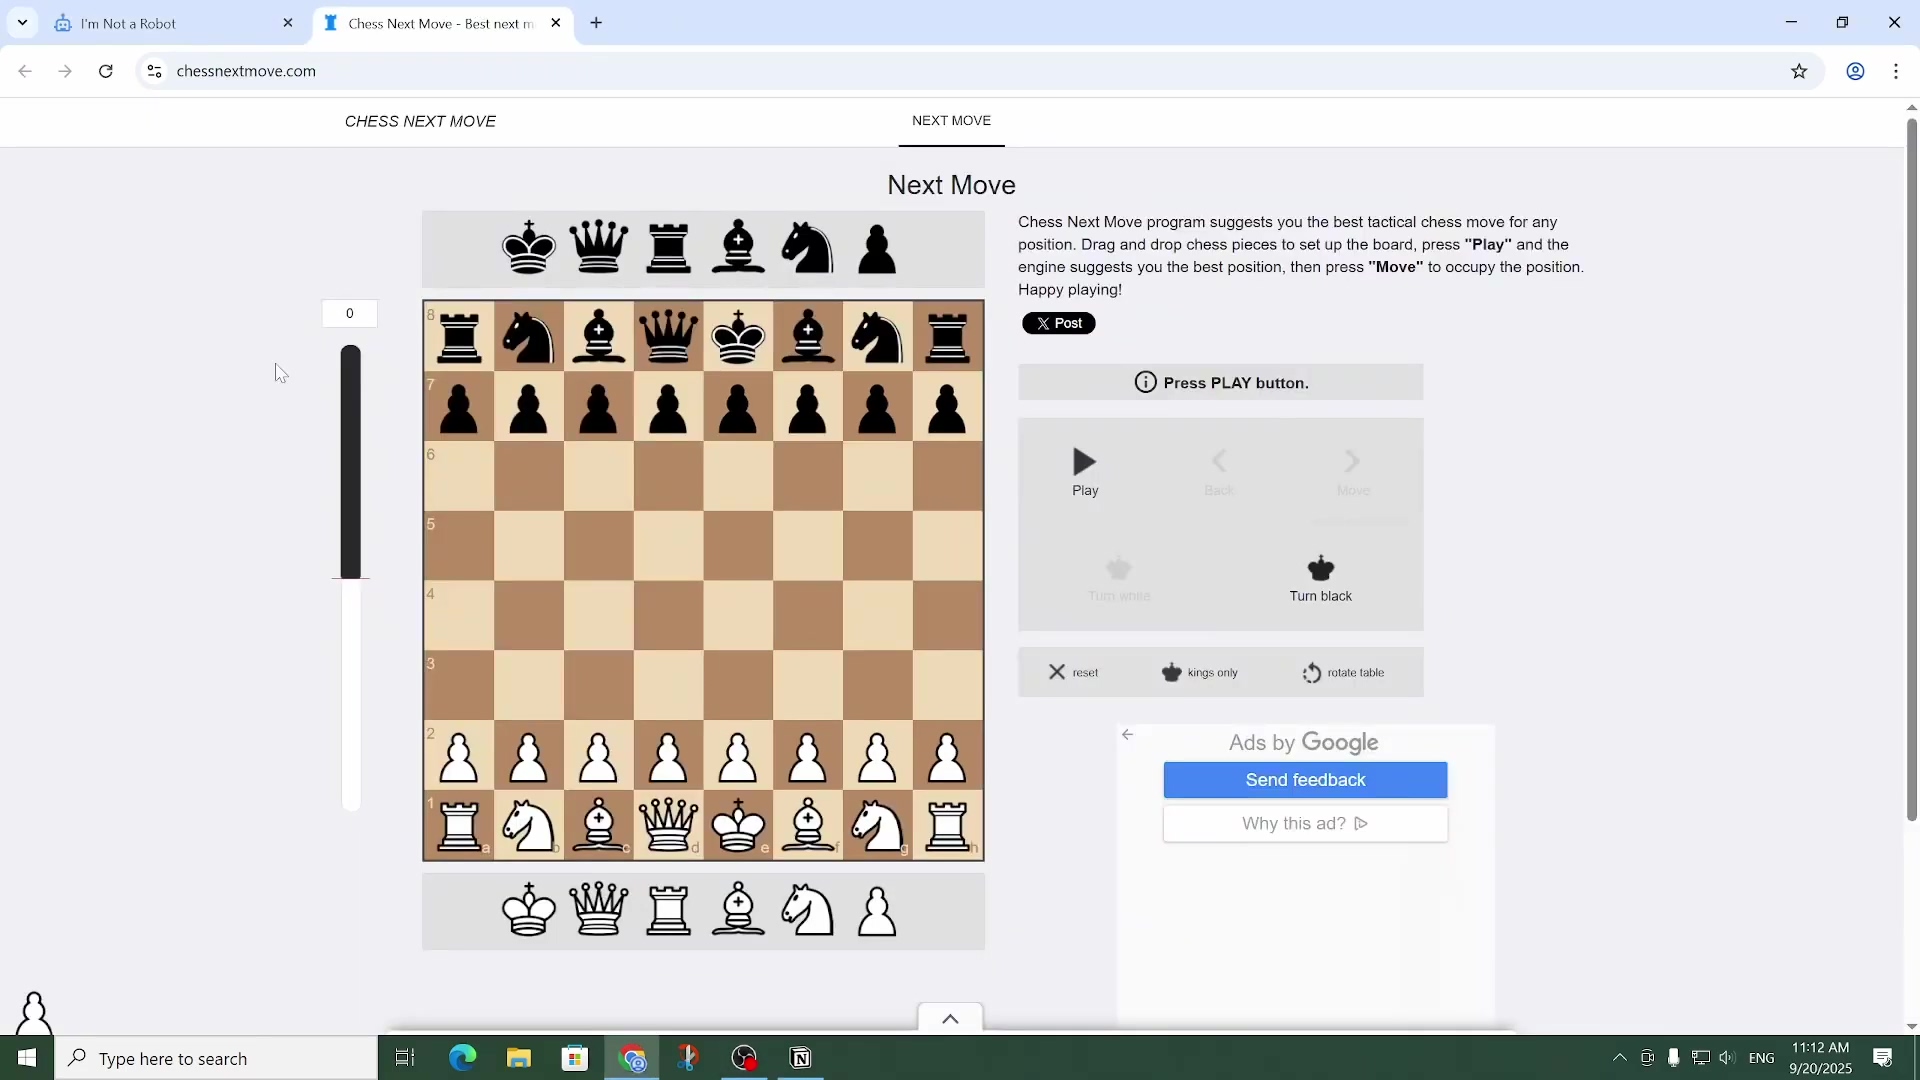
Task: Select the black knight from the top piece tray
Action: tap(808, 248)
